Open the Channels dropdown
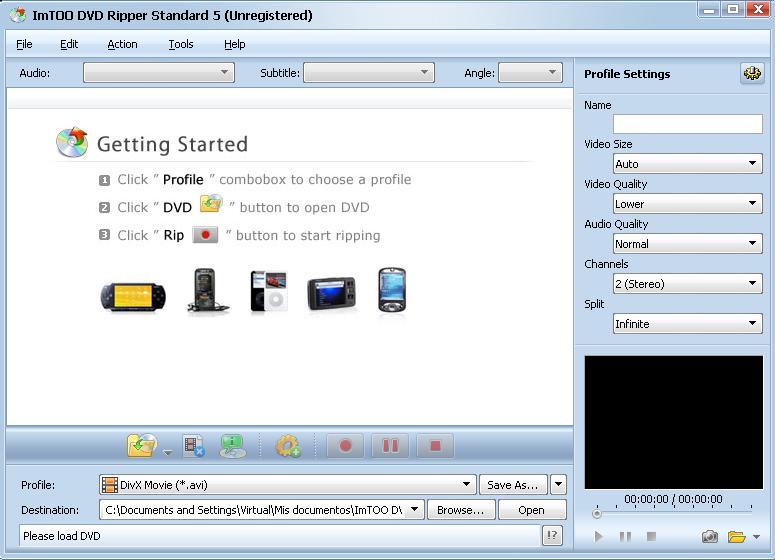The width and height of the screenshot is (775, 560). tap(688, 284)
